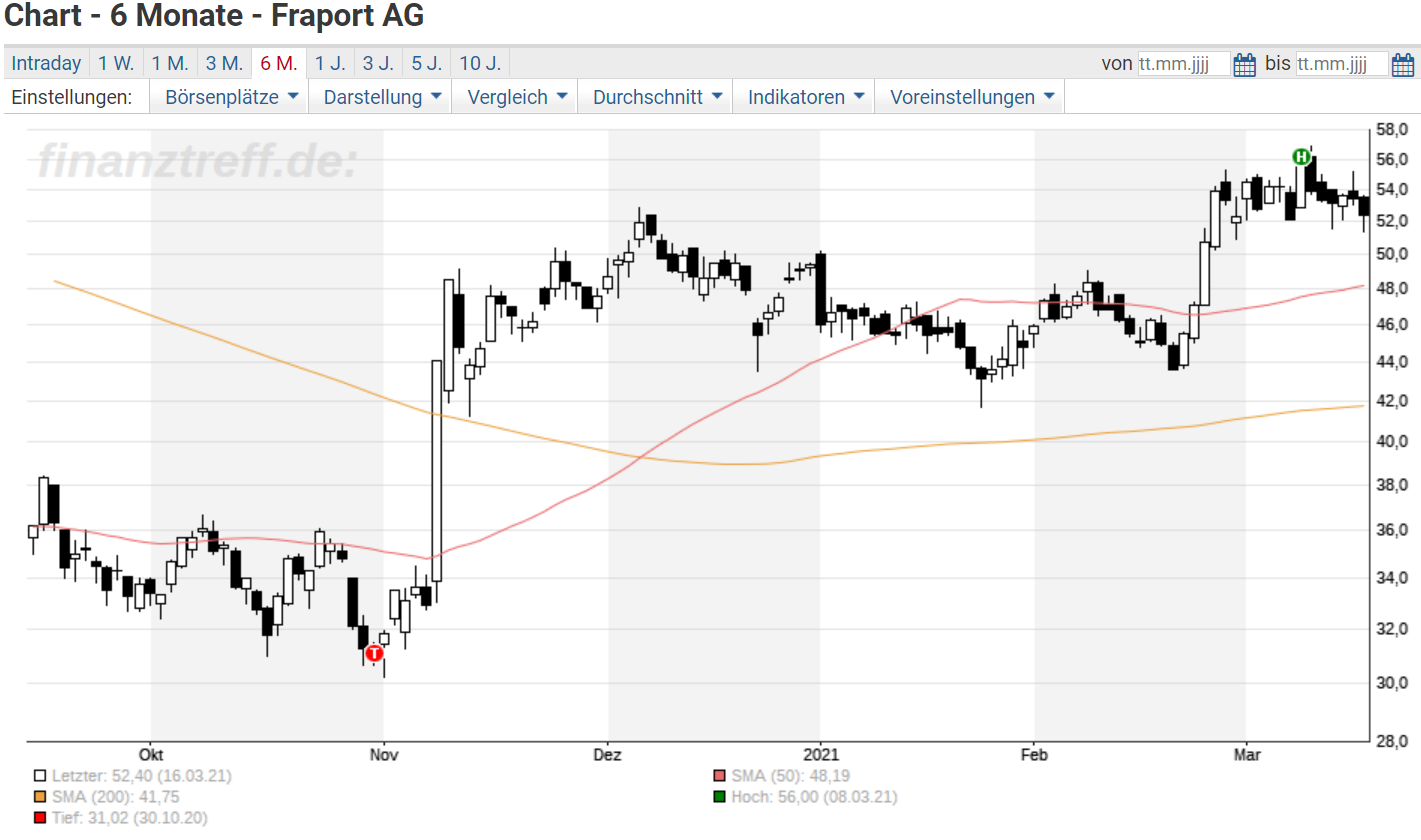
Task: Expand the Indikatoren dropdown
Action: (804, 97)
